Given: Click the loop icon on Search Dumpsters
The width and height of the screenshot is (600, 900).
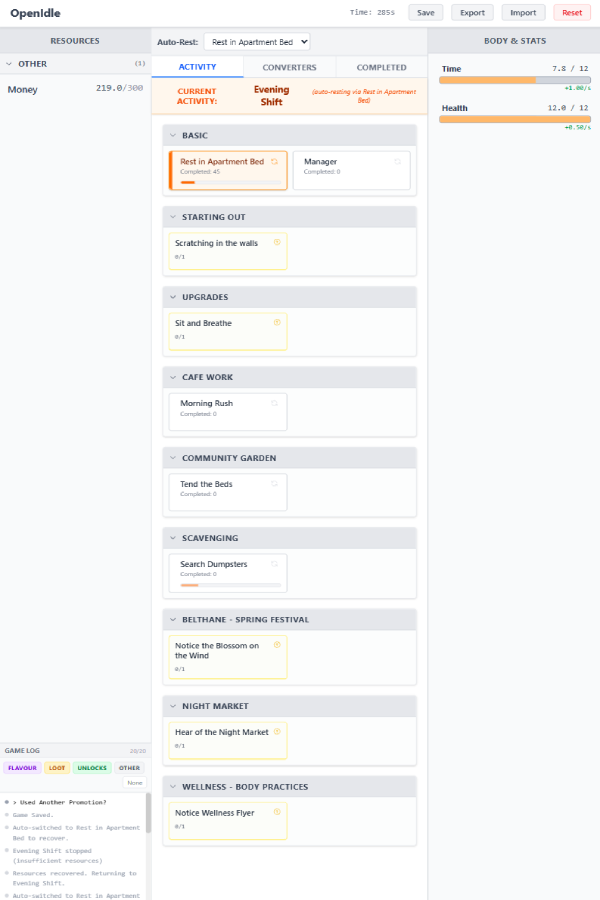Looking at the screenshot, I should click(x=274, y=564).
